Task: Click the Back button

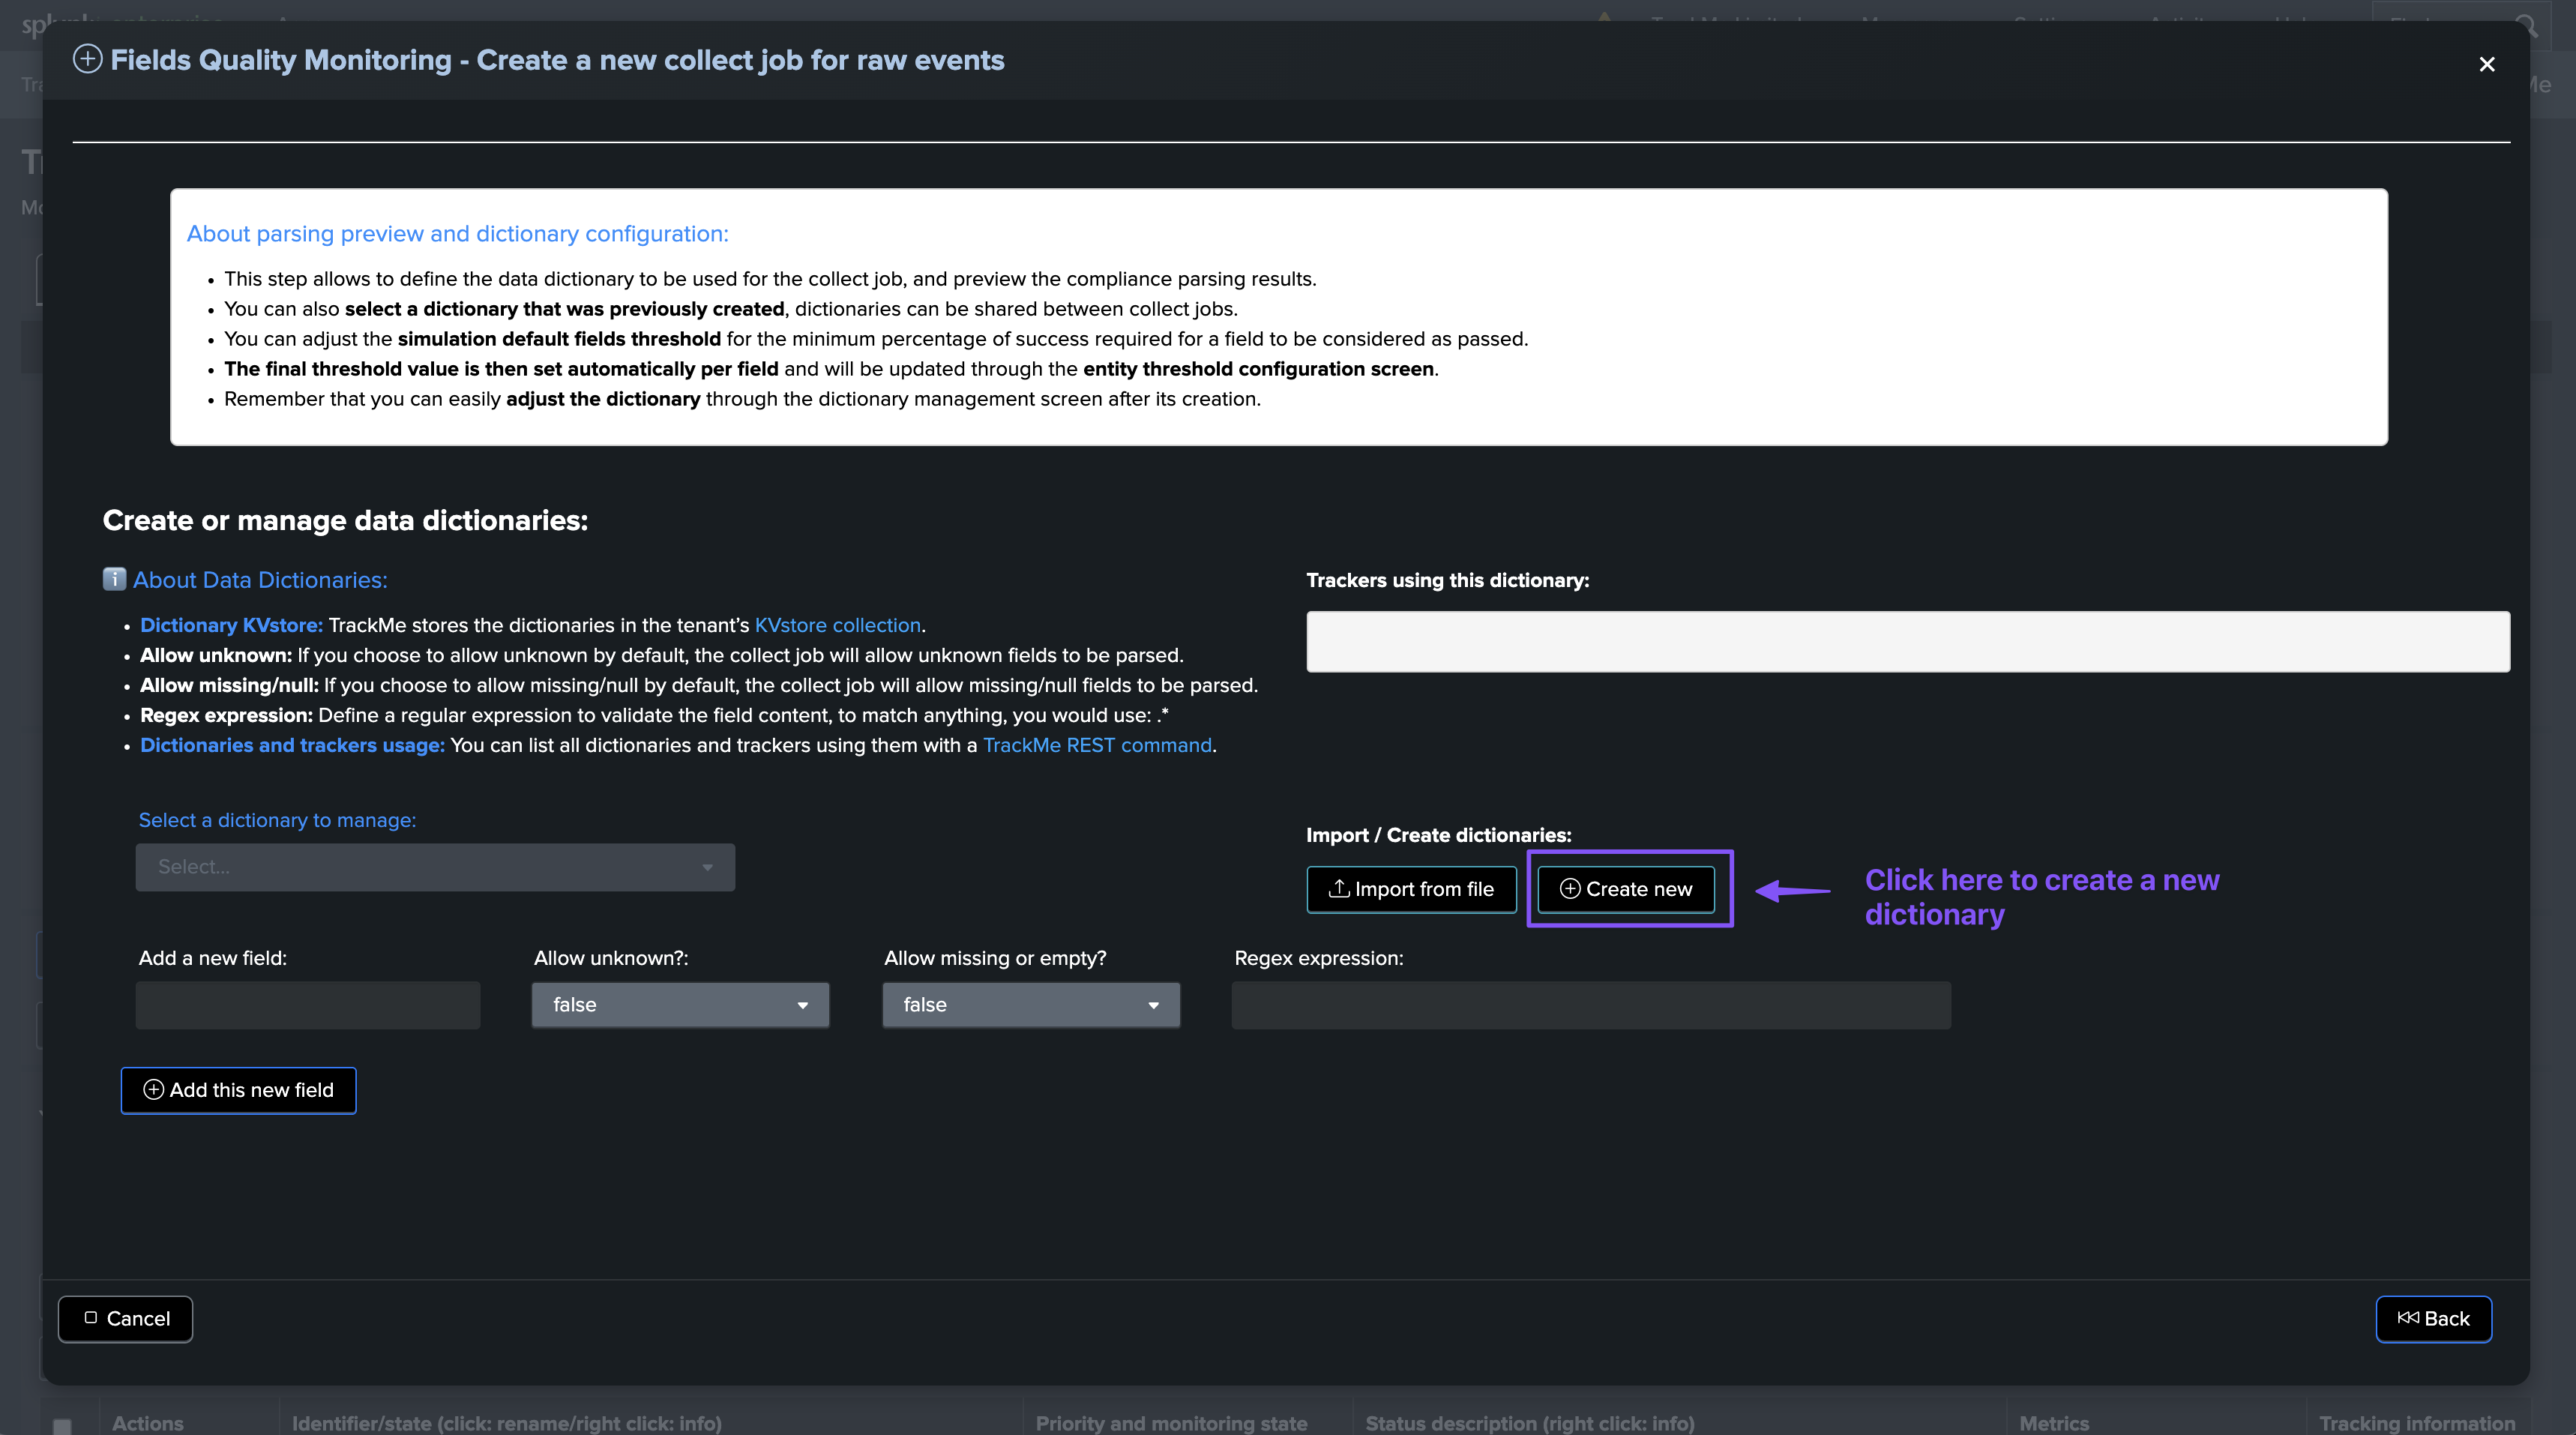Action: click(2433, 1319)
